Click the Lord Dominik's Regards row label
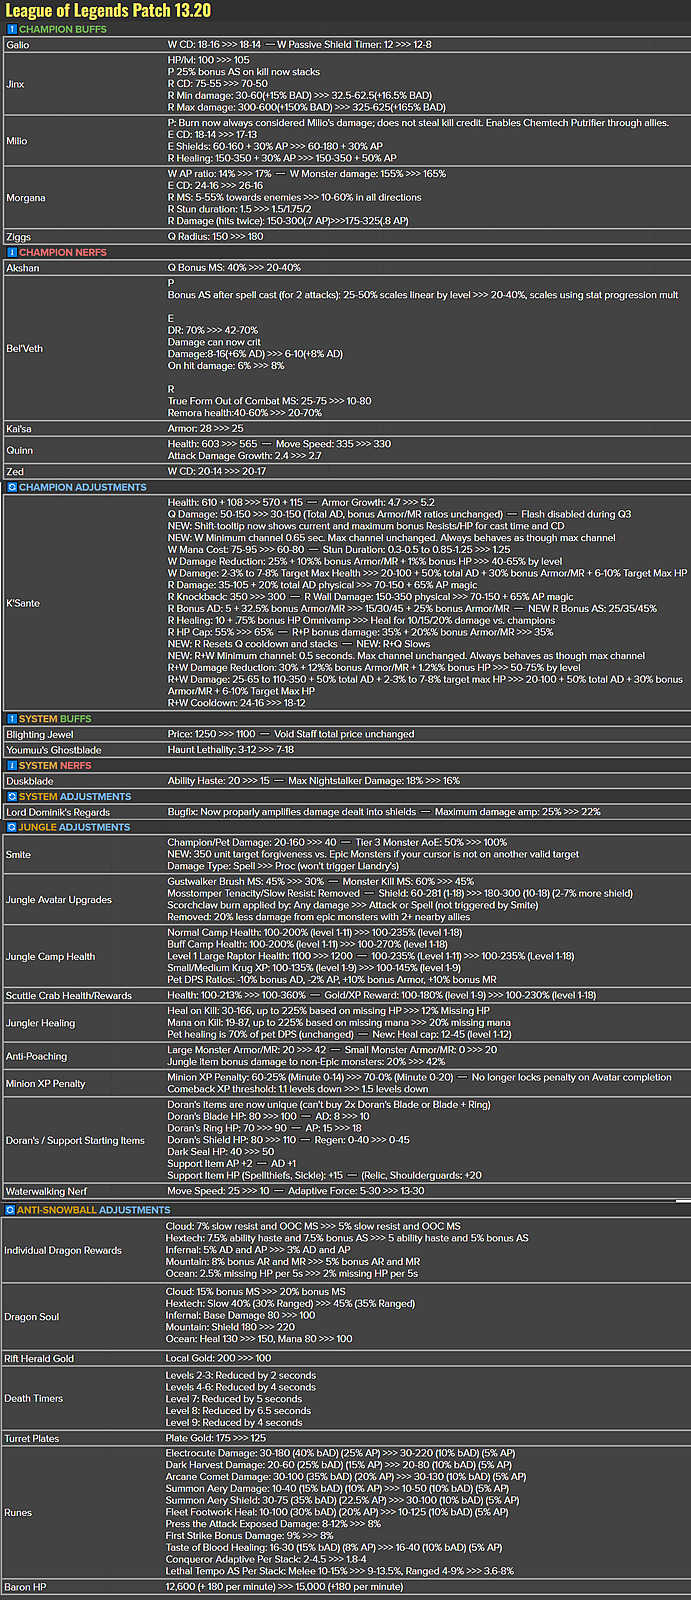 tap(58, 813)
